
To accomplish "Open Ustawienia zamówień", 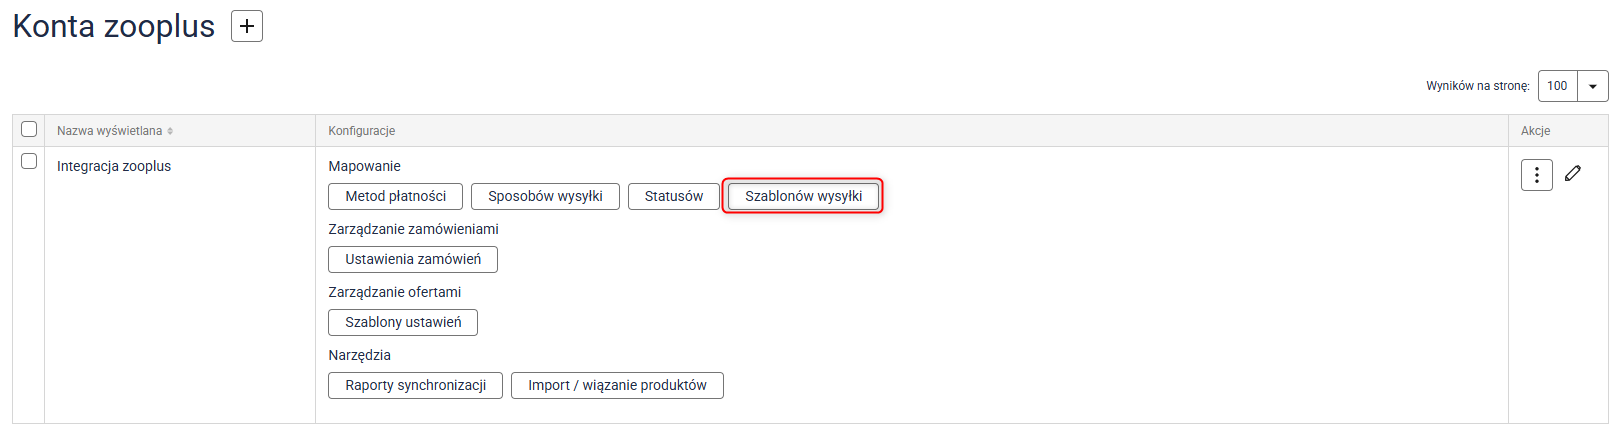I will pos(413,259).
